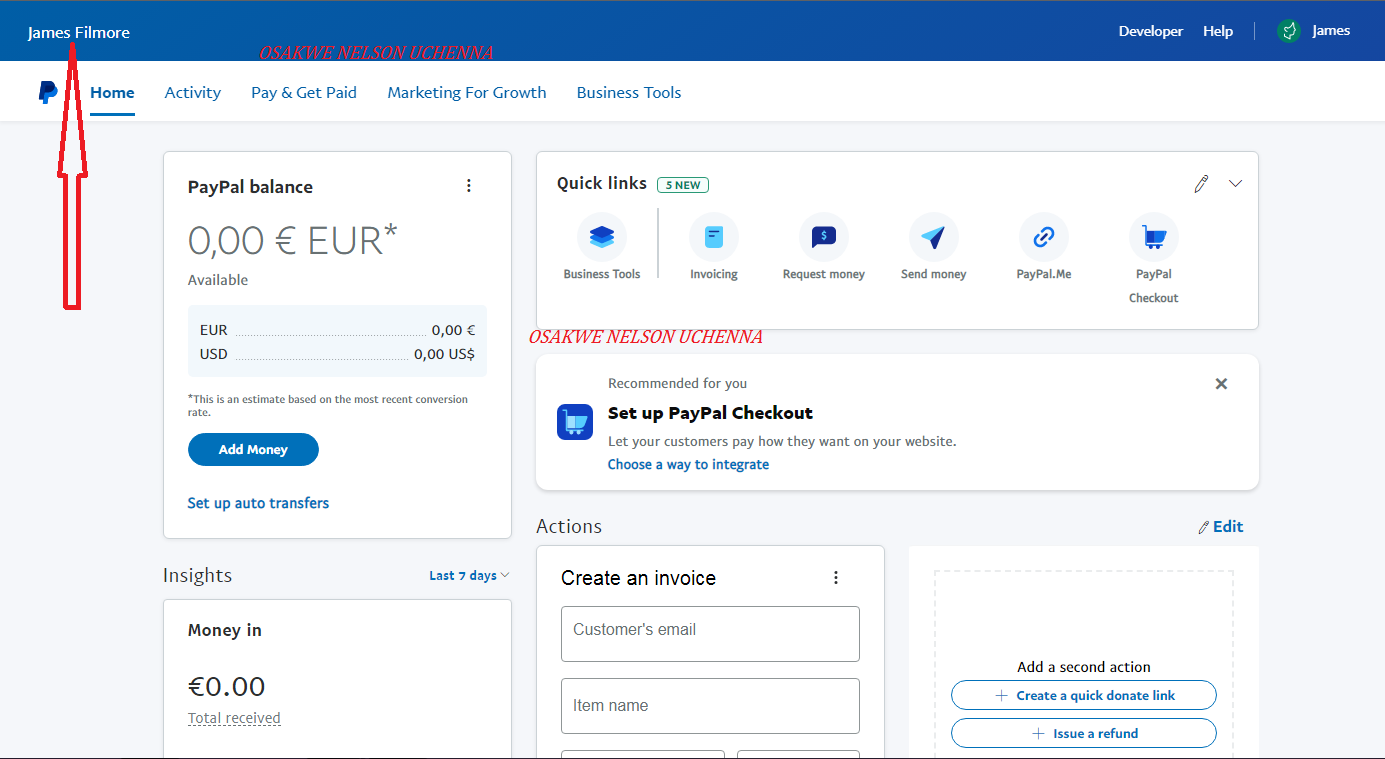This screenshot has height=759, width=1385.
Task: Open the James account menu
Action: pyautogui.click(x=1331, y=31)
